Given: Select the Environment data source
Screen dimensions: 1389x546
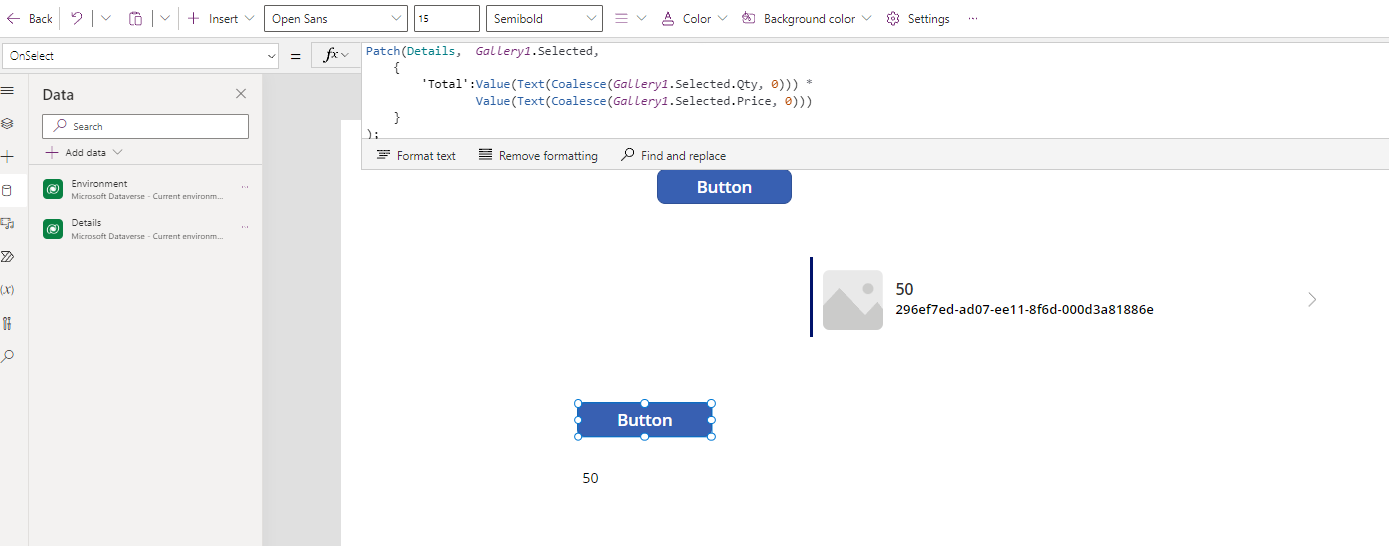Looking at the screenshot, I should [x=145, y=189].
